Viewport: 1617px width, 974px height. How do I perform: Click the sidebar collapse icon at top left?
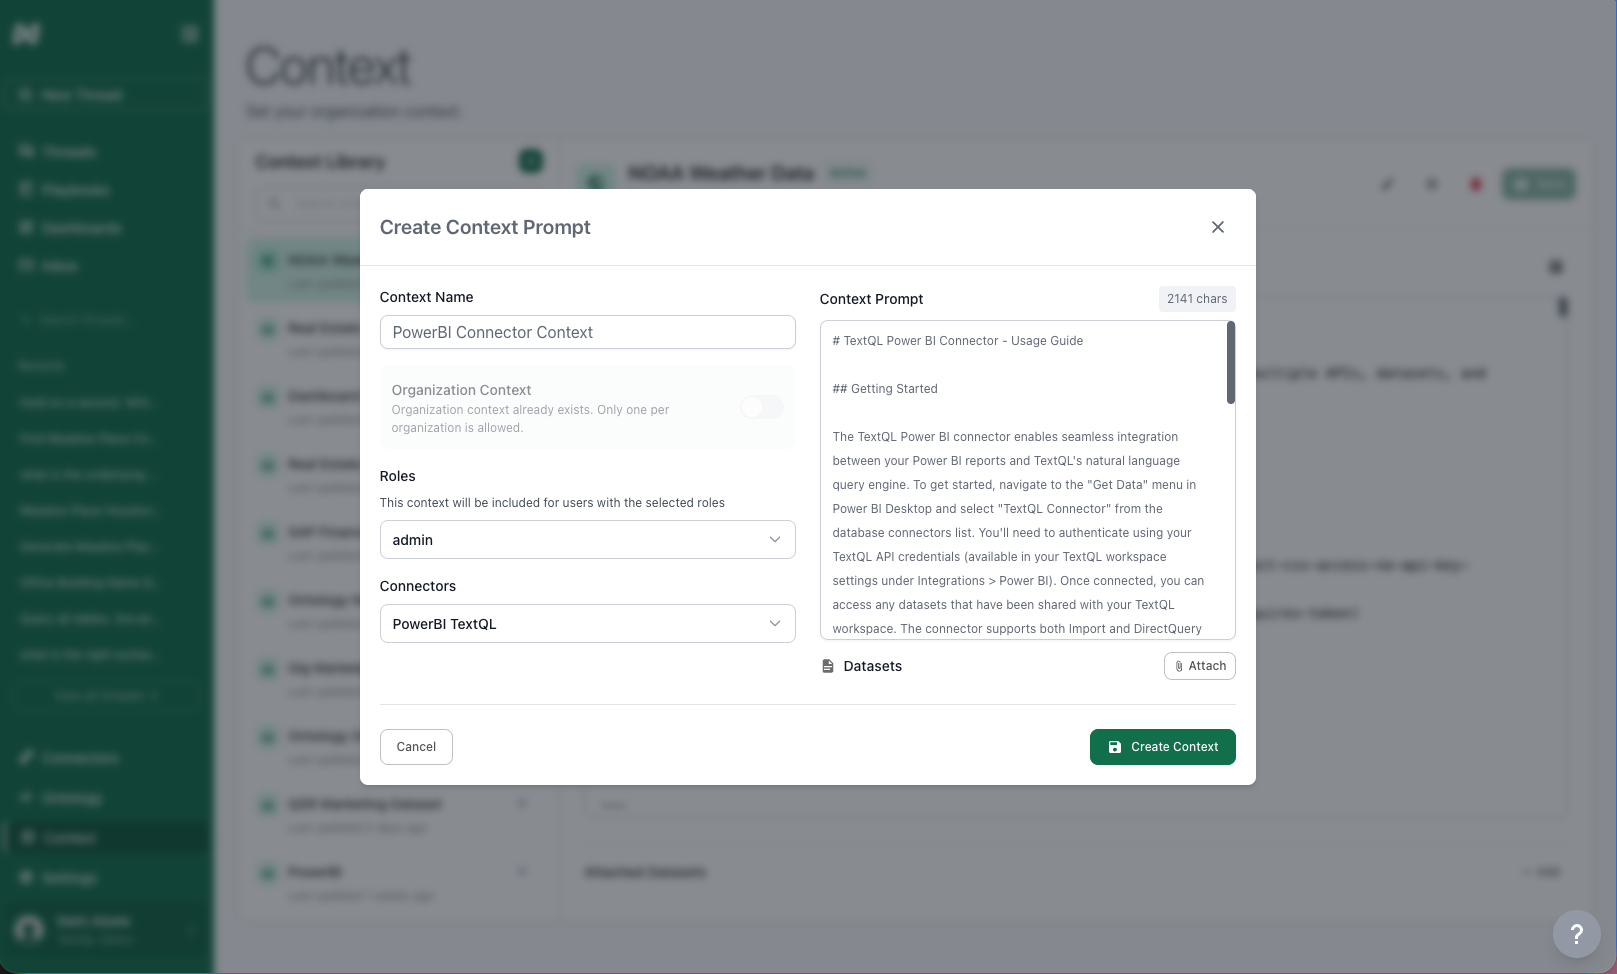tap(189, 33)
